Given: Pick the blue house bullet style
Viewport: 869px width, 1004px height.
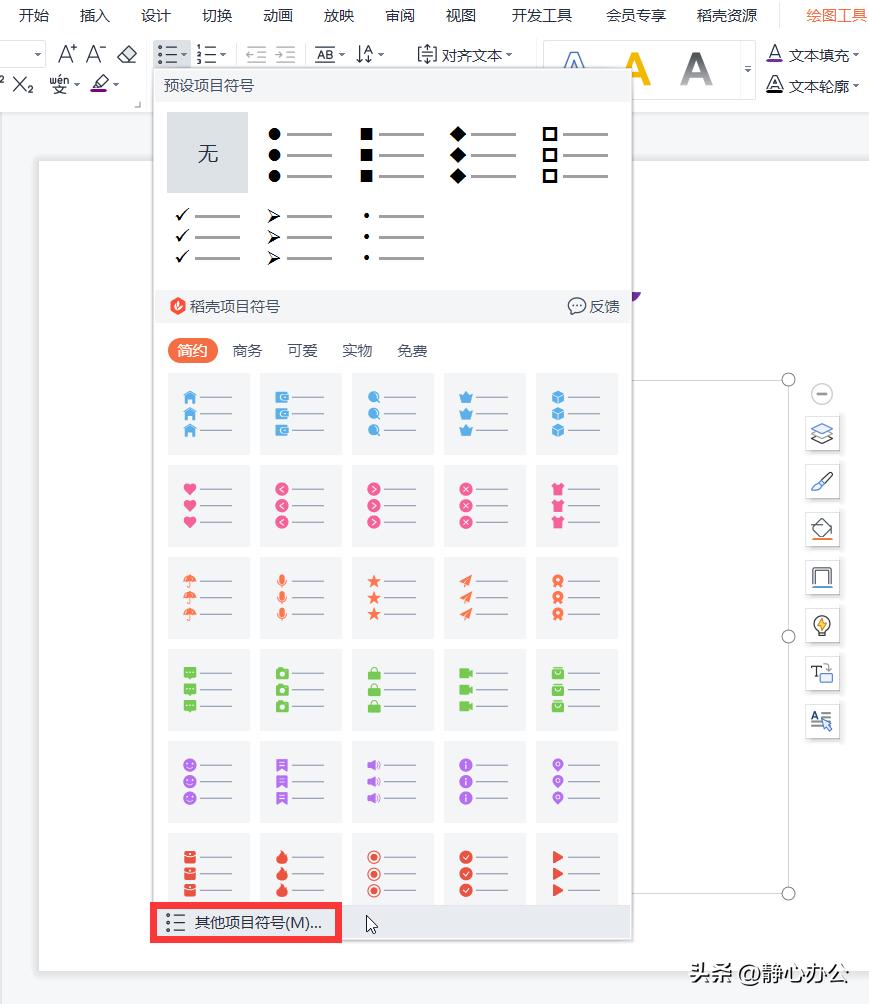Looking at the screenshot, I should coord(209,414).
